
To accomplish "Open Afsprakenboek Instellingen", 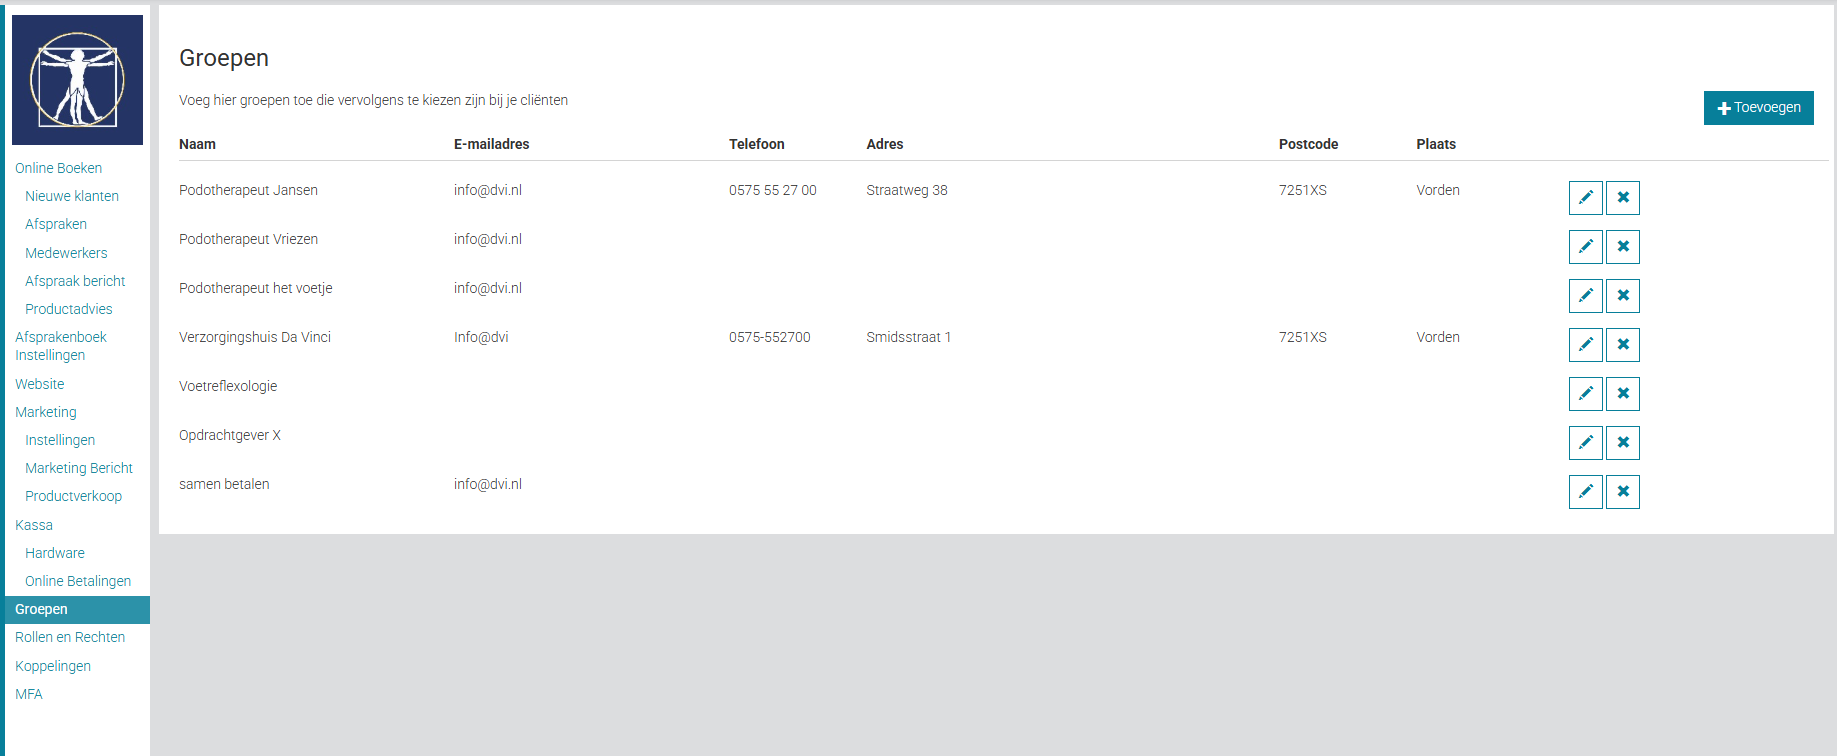I will pyautogui.click(x=60, y=346).
